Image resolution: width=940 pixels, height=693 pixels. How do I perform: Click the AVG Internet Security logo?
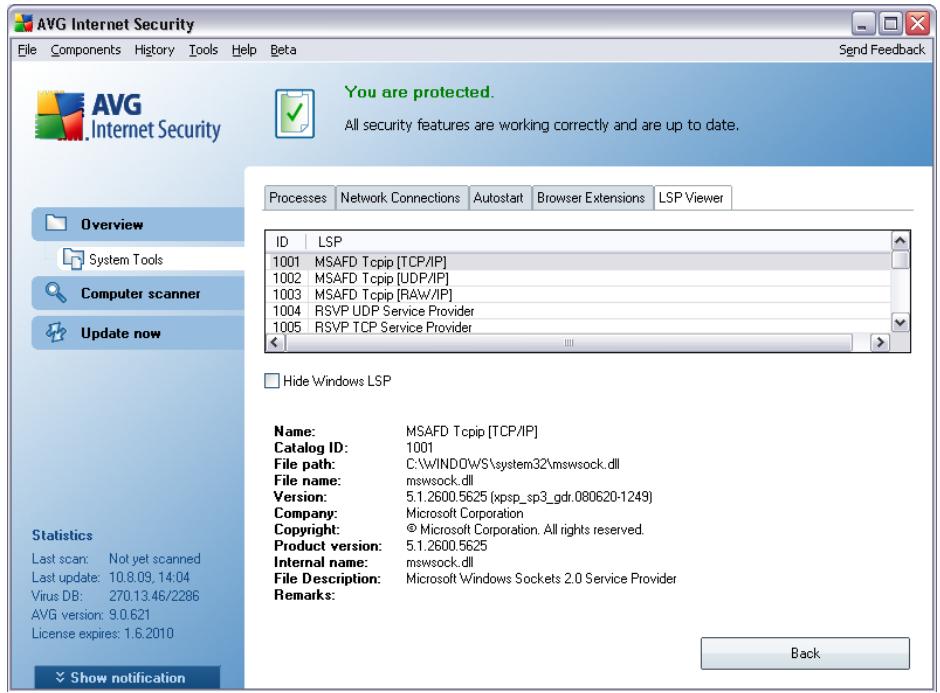coord(128,117)
